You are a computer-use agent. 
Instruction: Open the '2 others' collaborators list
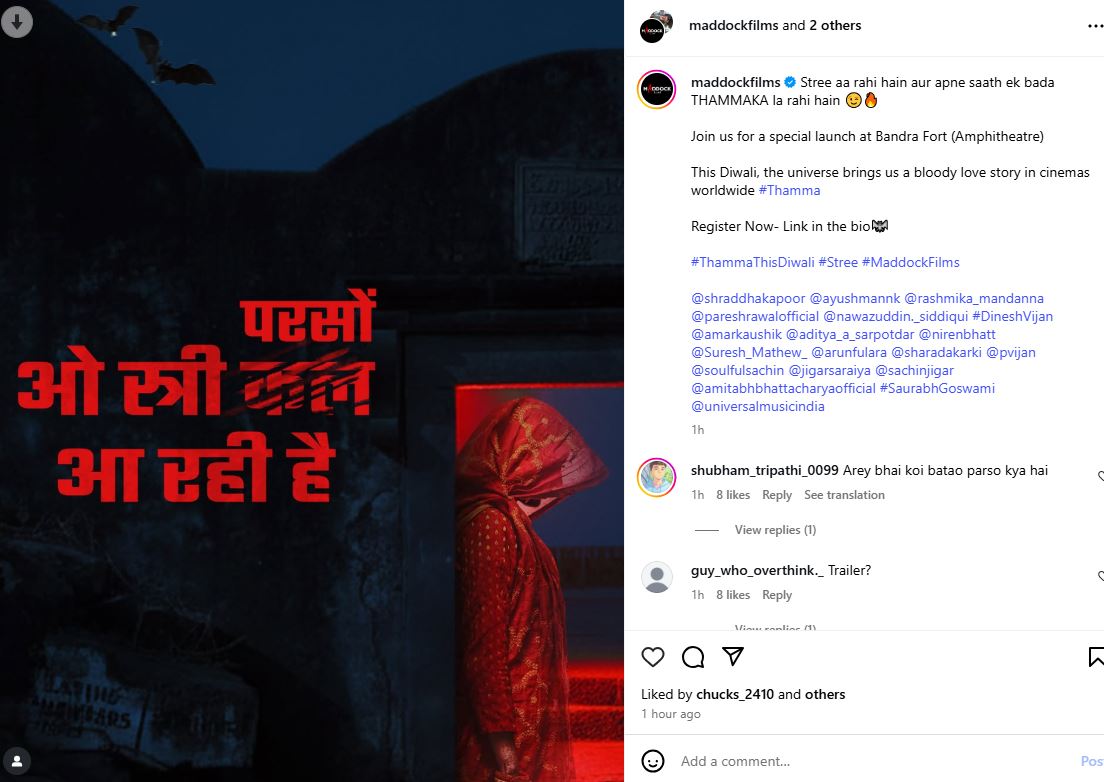[835, 25]
